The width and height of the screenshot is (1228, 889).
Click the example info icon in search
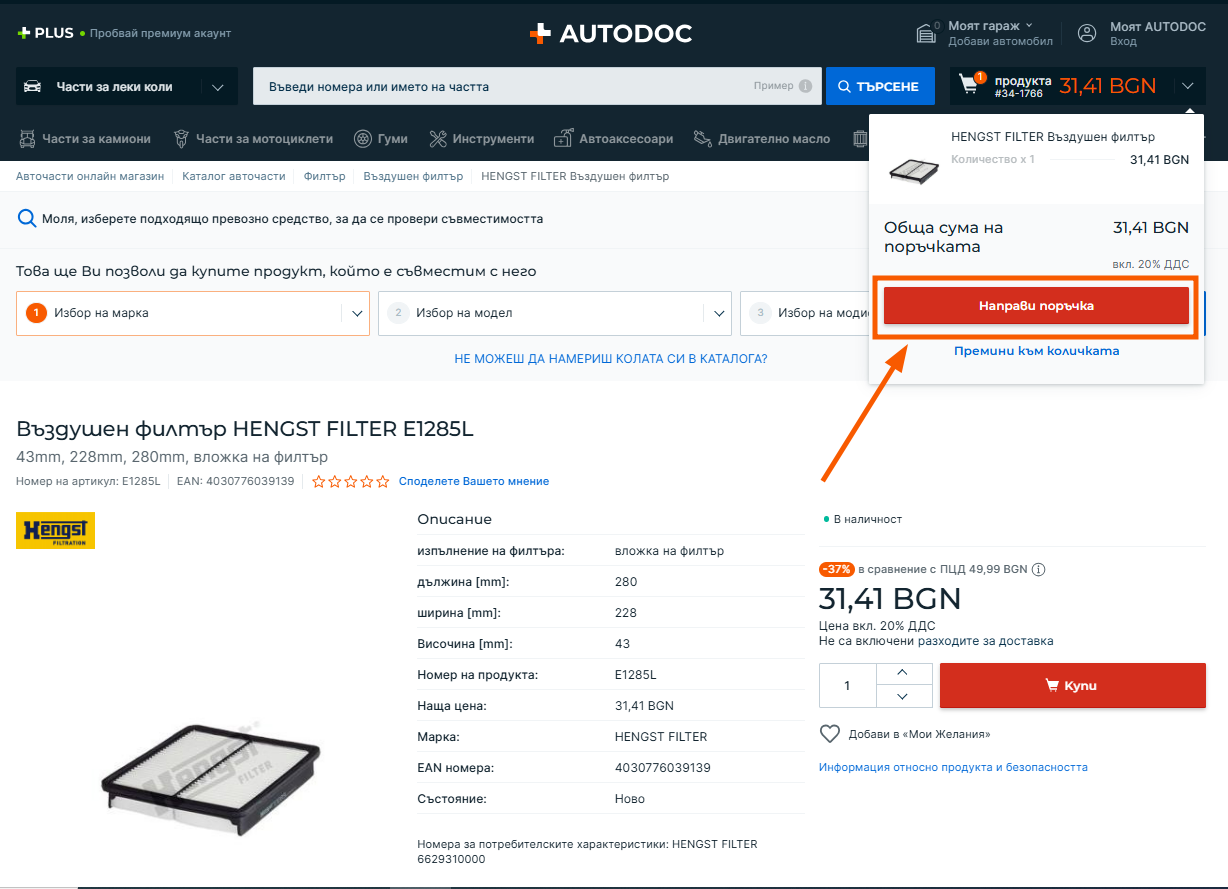tap(805, 87)
